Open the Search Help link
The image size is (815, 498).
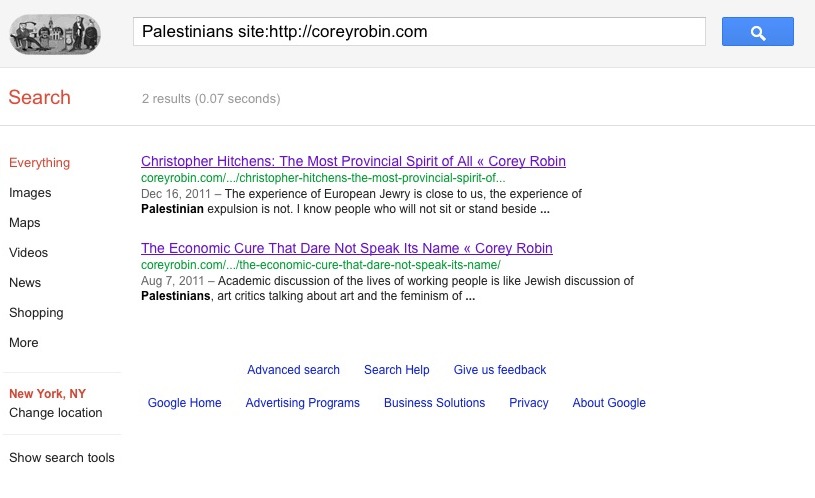coord(397,370)
